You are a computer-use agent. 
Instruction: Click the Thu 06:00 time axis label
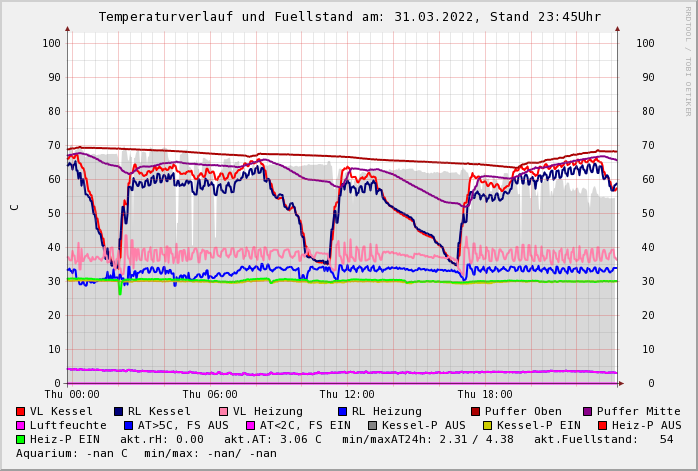(x=210, y=395)
